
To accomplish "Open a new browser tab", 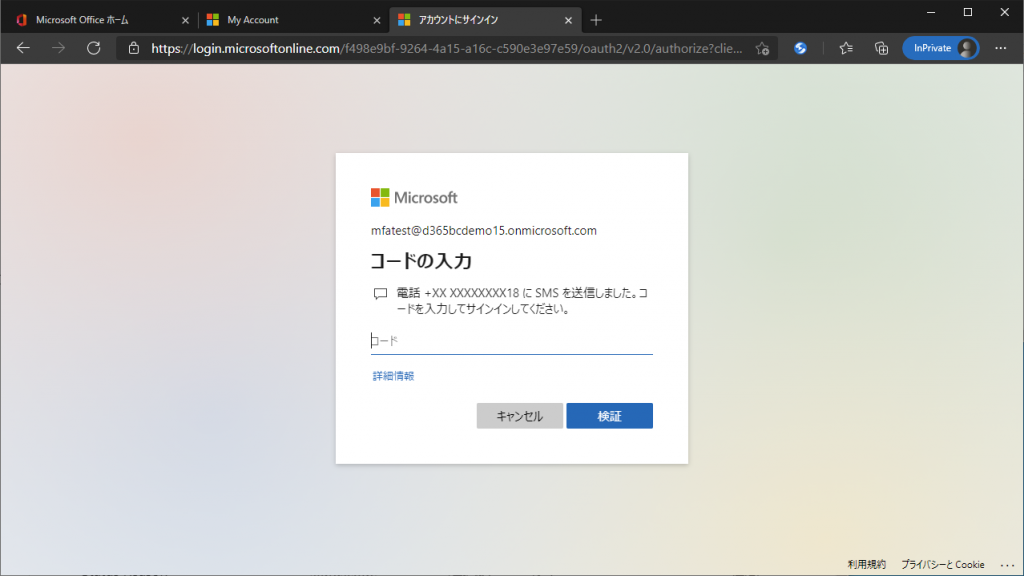I will click(x=596, y=20).
